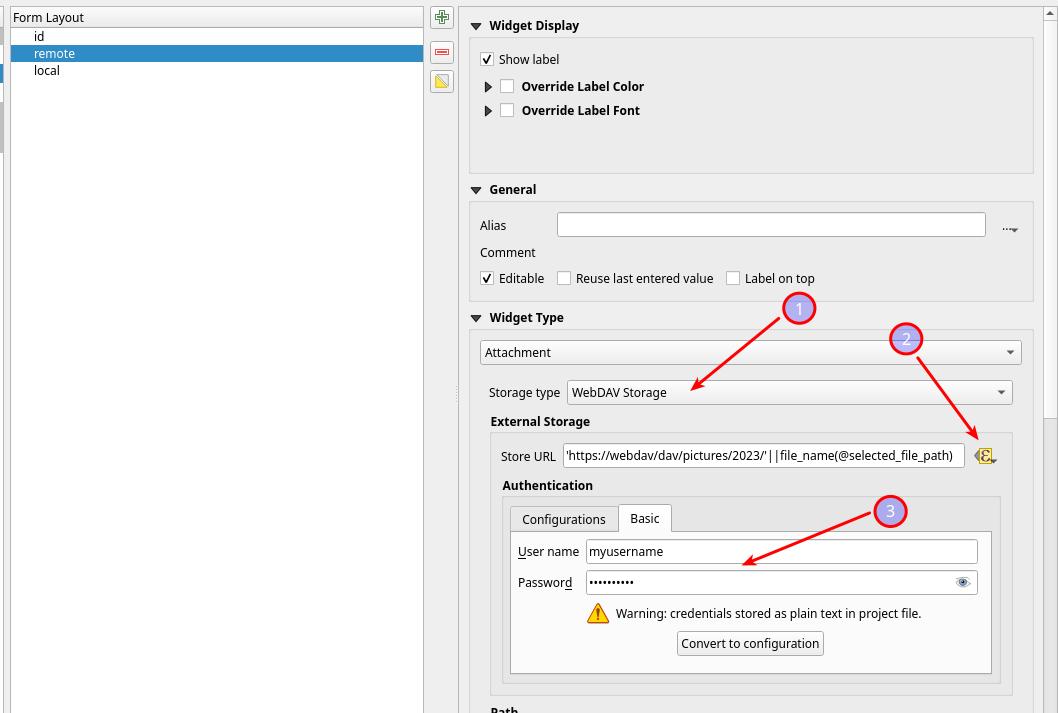Open the Storage type dropdown
Viewport: 1058px width, 713px height.
pos(789,393)
